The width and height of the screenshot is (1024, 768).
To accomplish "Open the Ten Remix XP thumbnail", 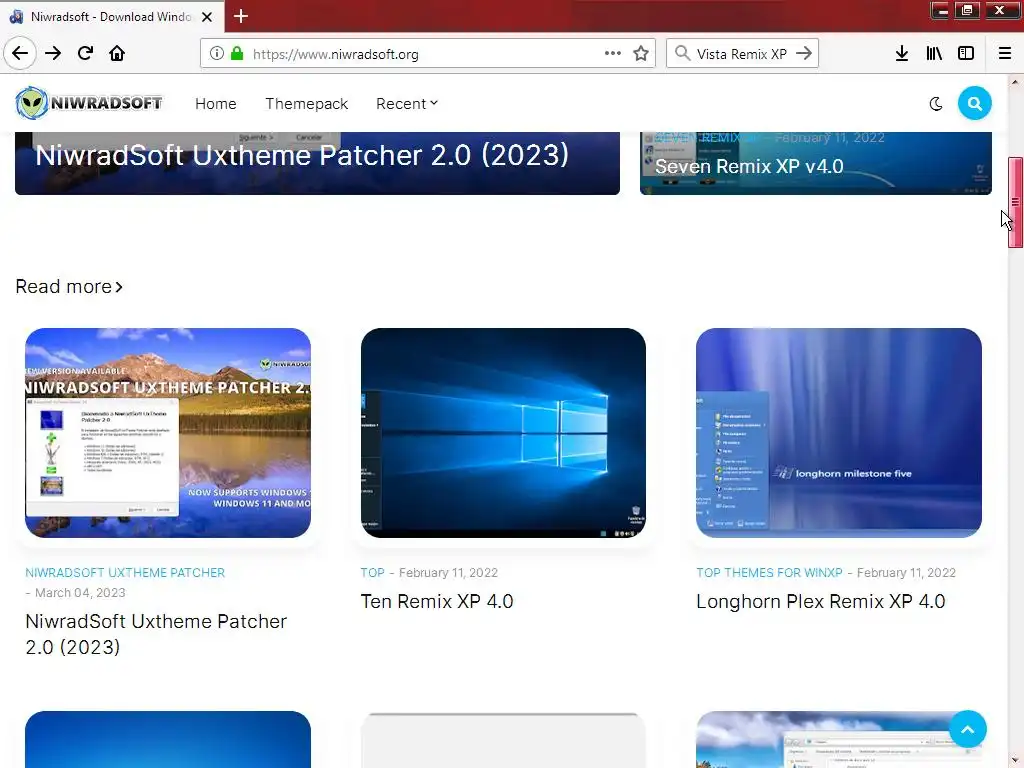I will tap(503, 433).
